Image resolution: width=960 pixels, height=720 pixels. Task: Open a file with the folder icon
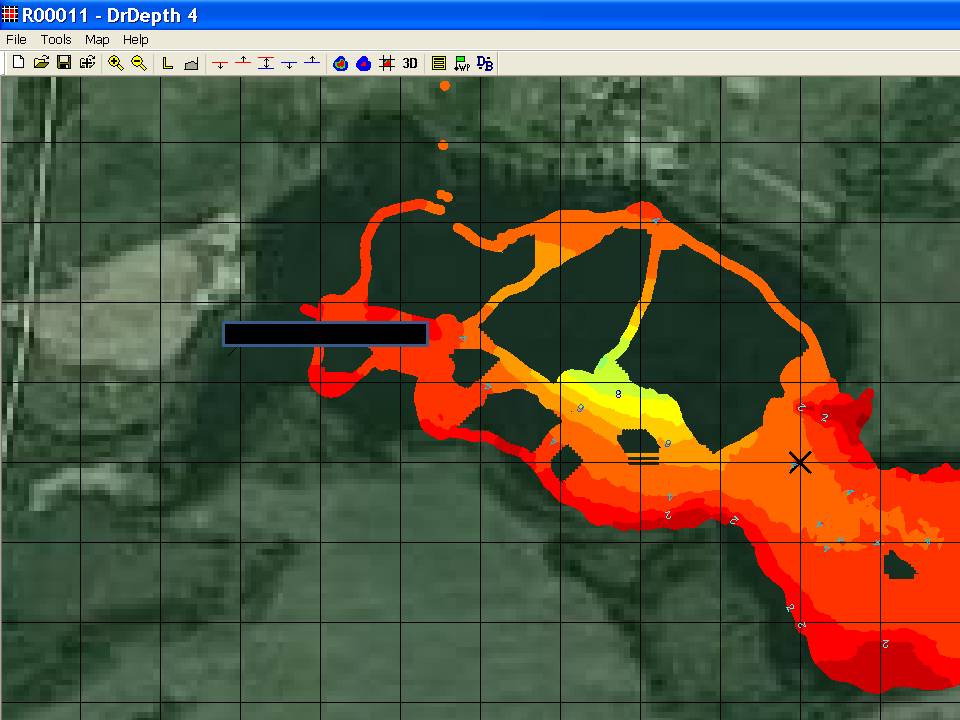click(x=41, y=63)
